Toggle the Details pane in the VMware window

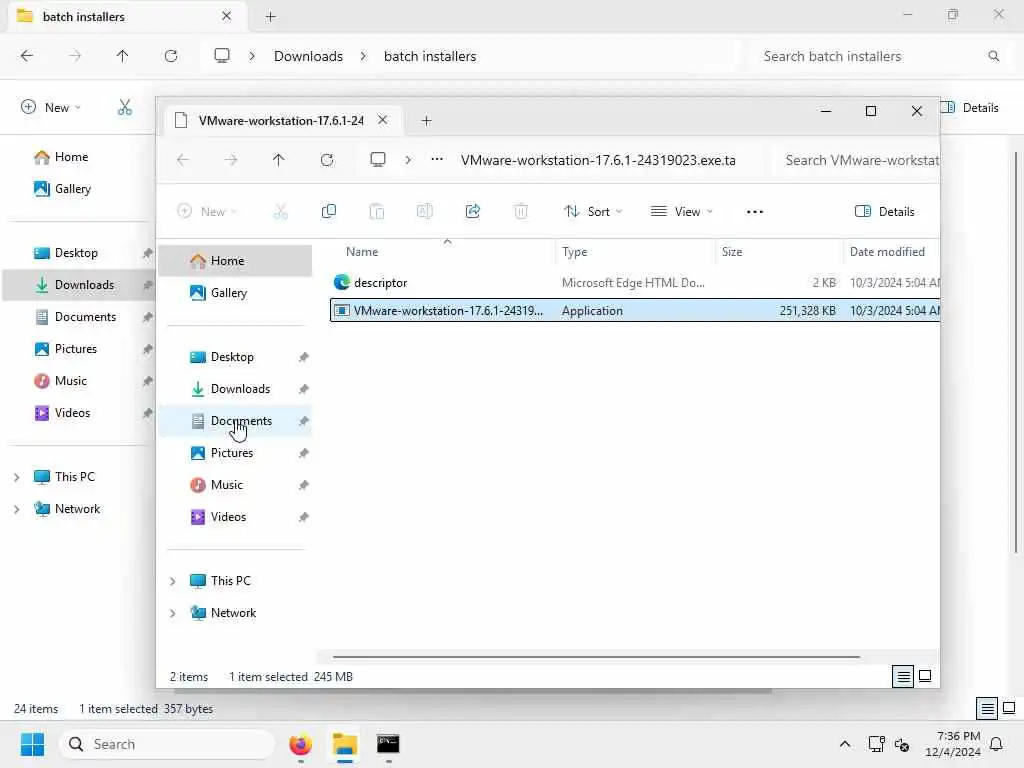(884, 212)
